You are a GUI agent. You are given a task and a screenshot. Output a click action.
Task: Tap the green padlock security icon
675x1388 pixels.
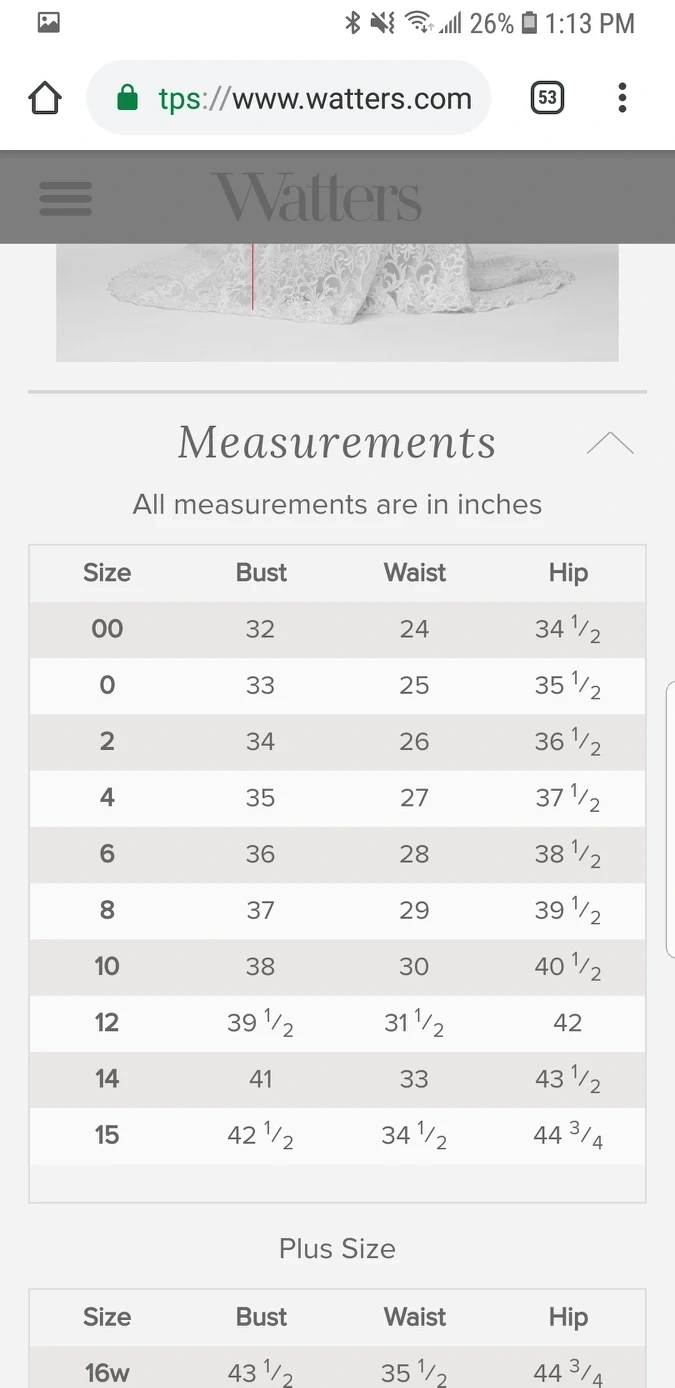[127, 98]
